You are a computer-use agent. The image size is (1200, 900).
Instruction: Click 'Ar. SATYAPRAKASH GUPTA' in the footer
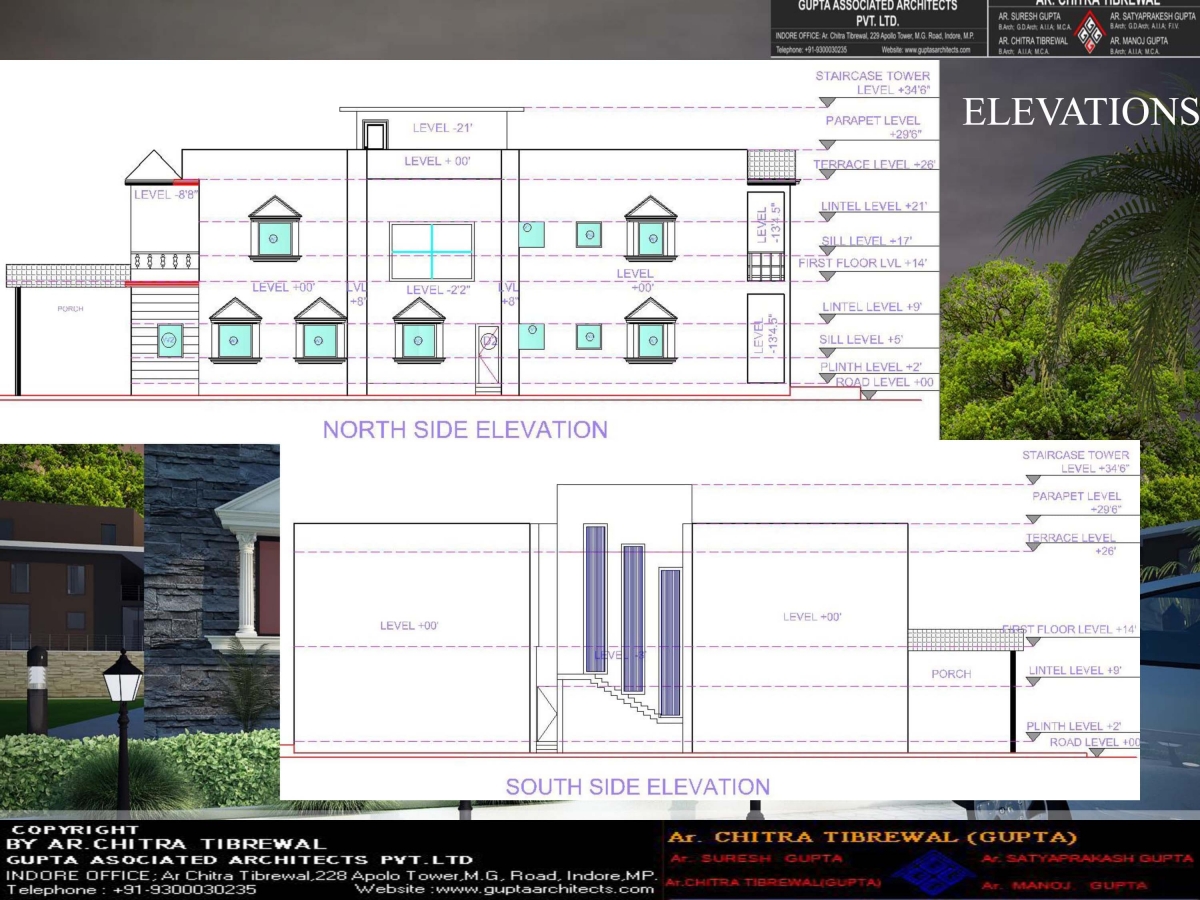click(x=1088, y=859)
